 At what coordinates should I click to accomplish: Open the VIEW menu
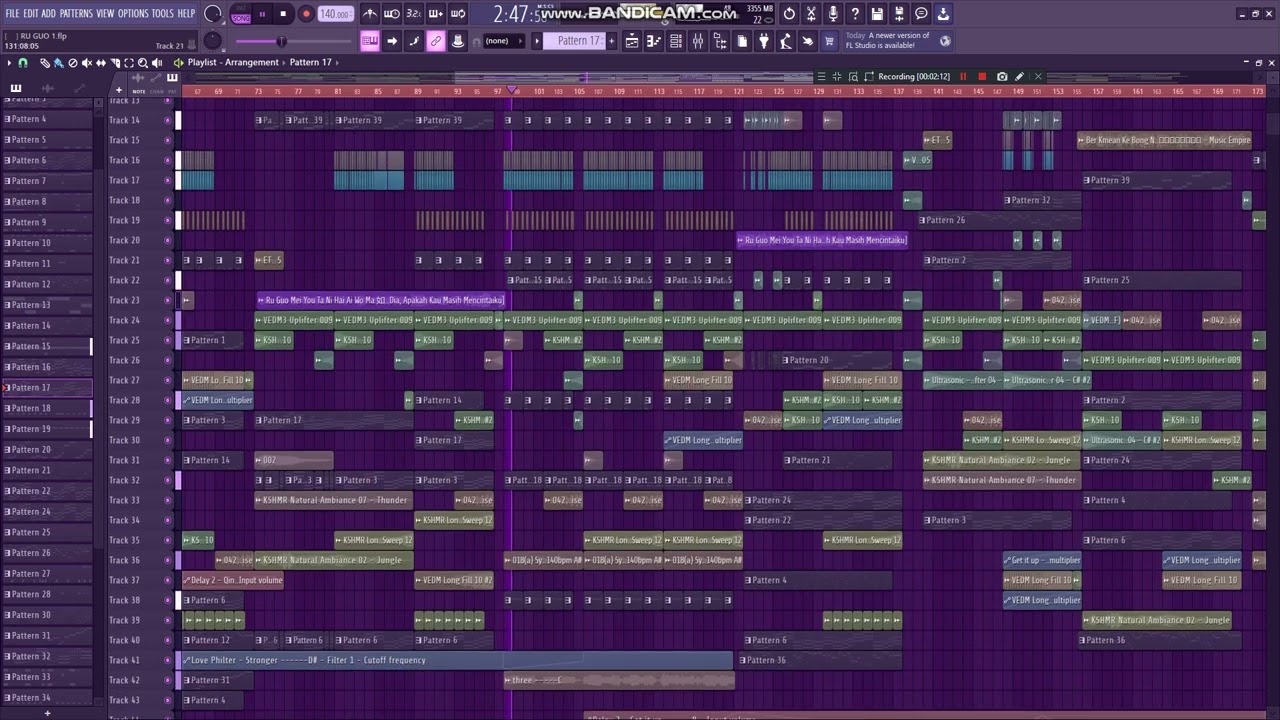pyautogui.click(x=105, y=13)
